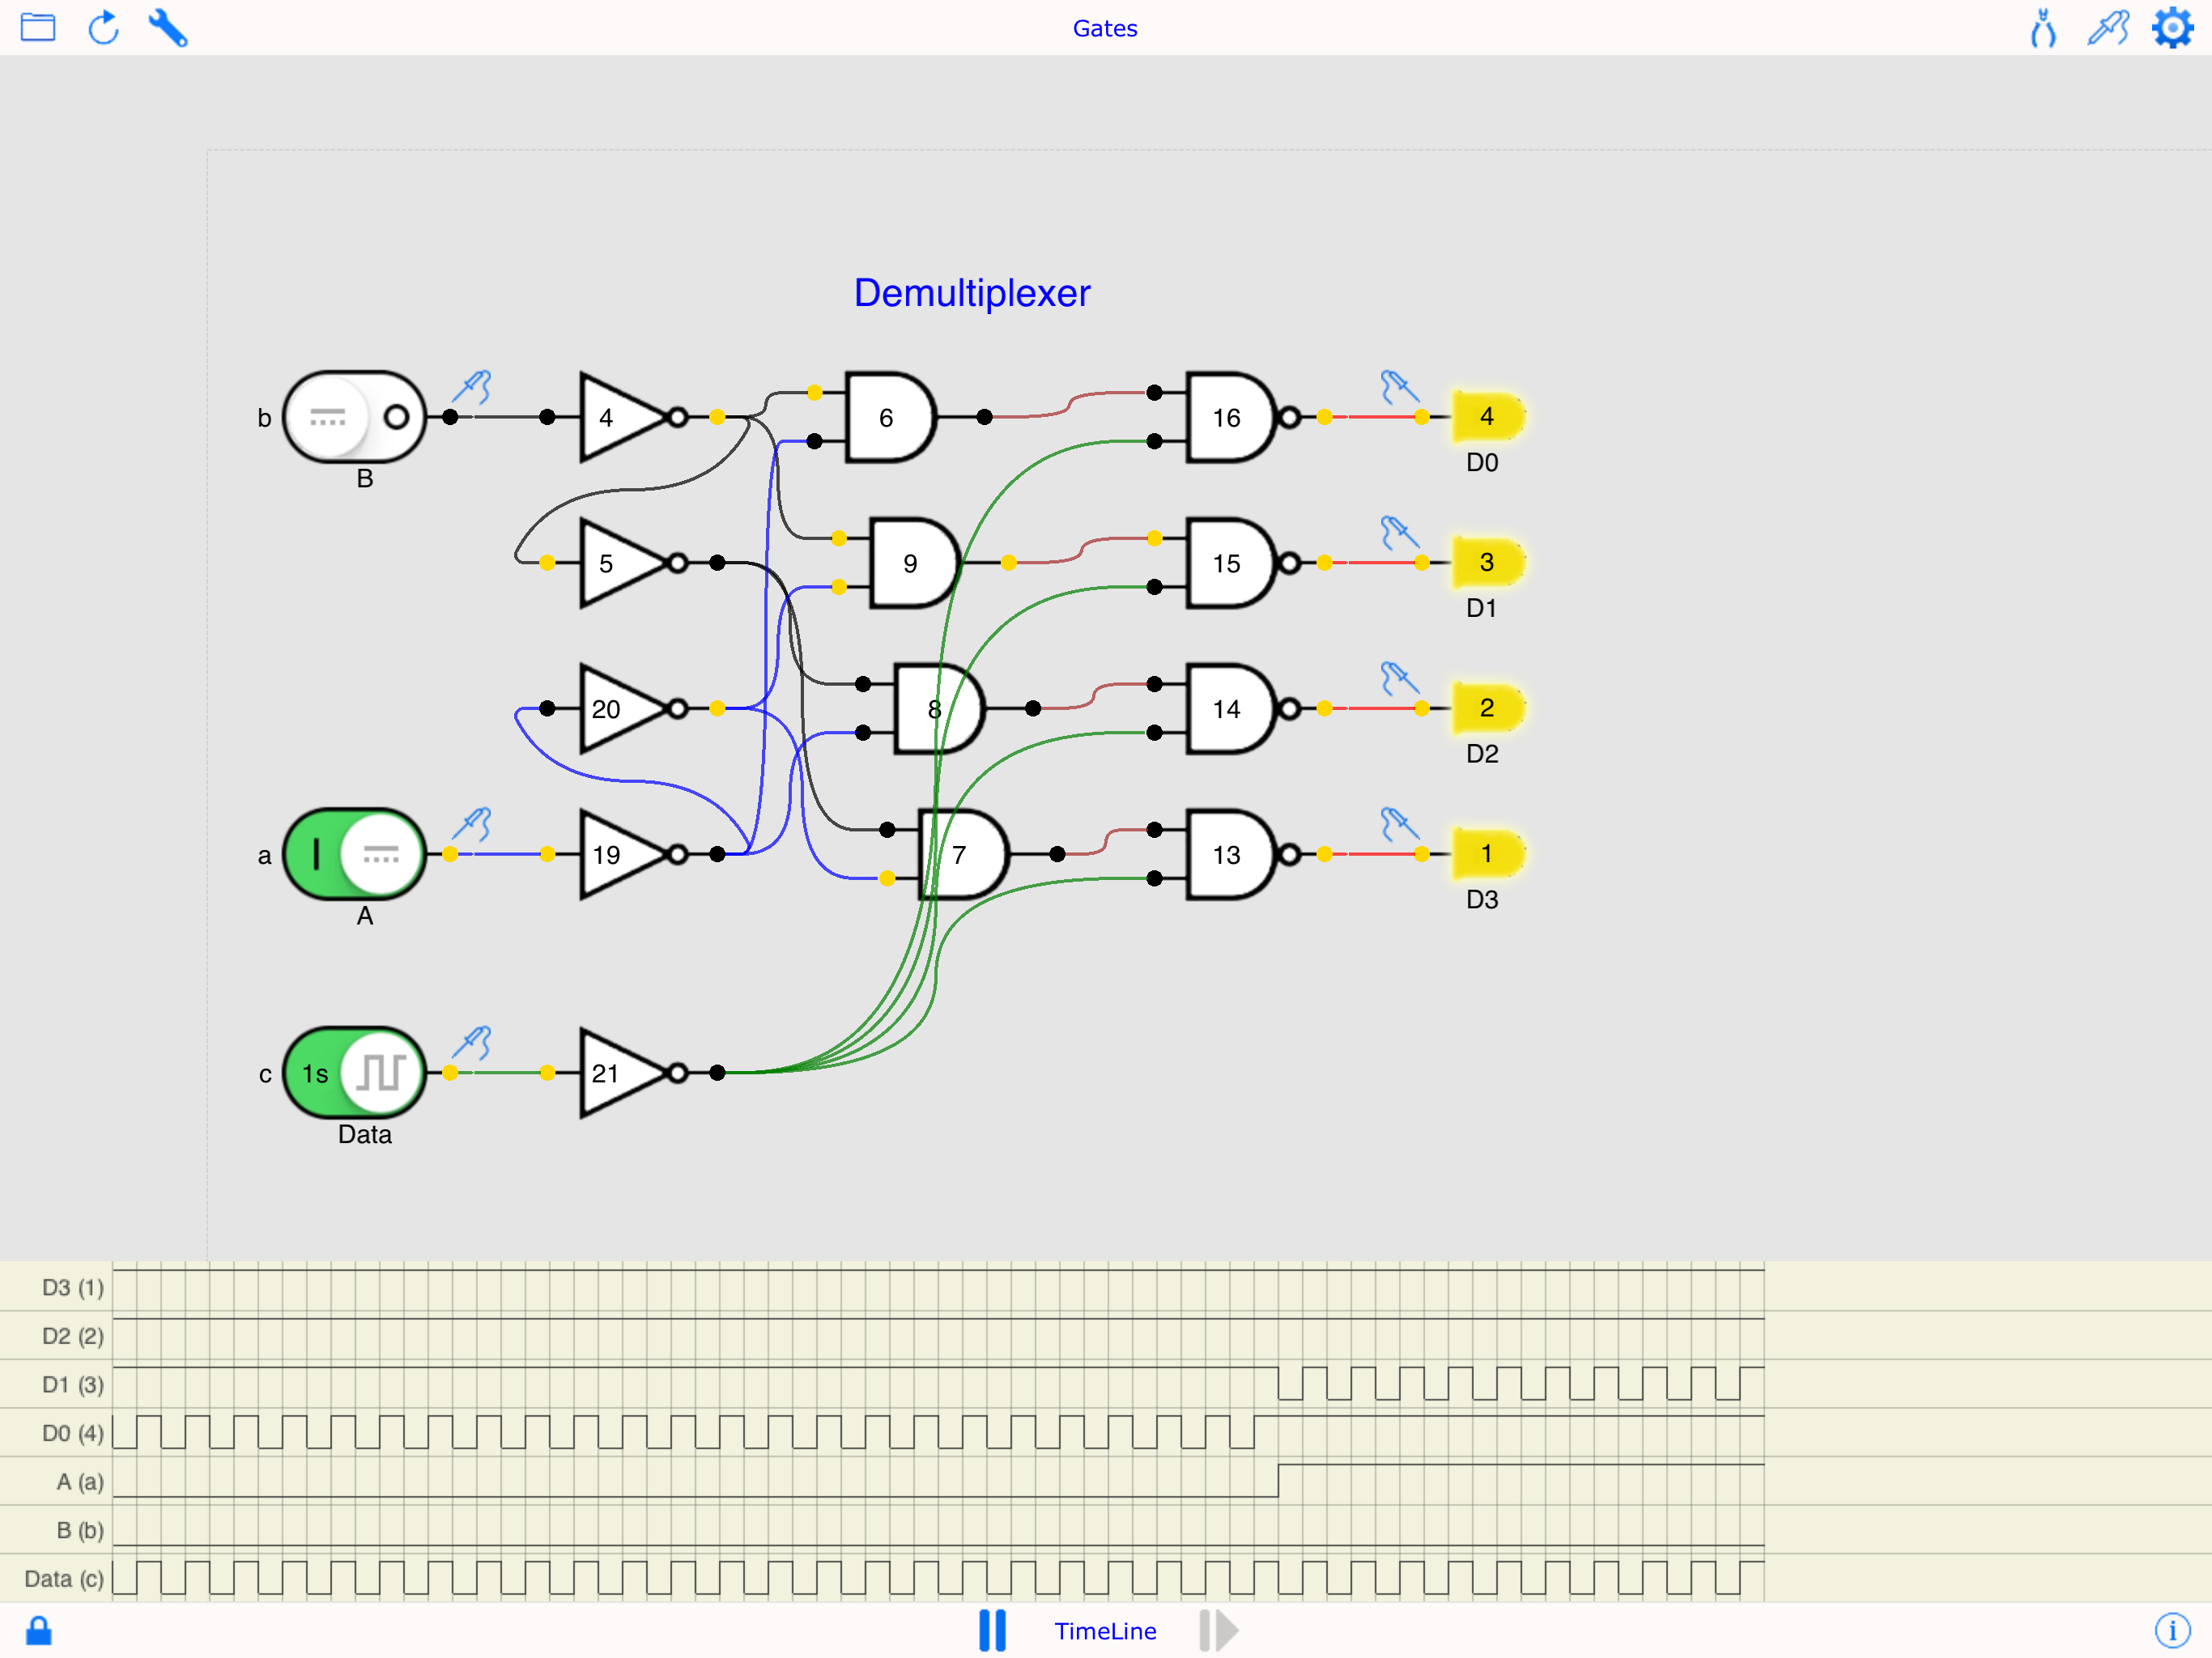The height and width of the screenshot is (1658, 2212).
Task: Click the probe on Data clock output
Action: pos(472,1044)
